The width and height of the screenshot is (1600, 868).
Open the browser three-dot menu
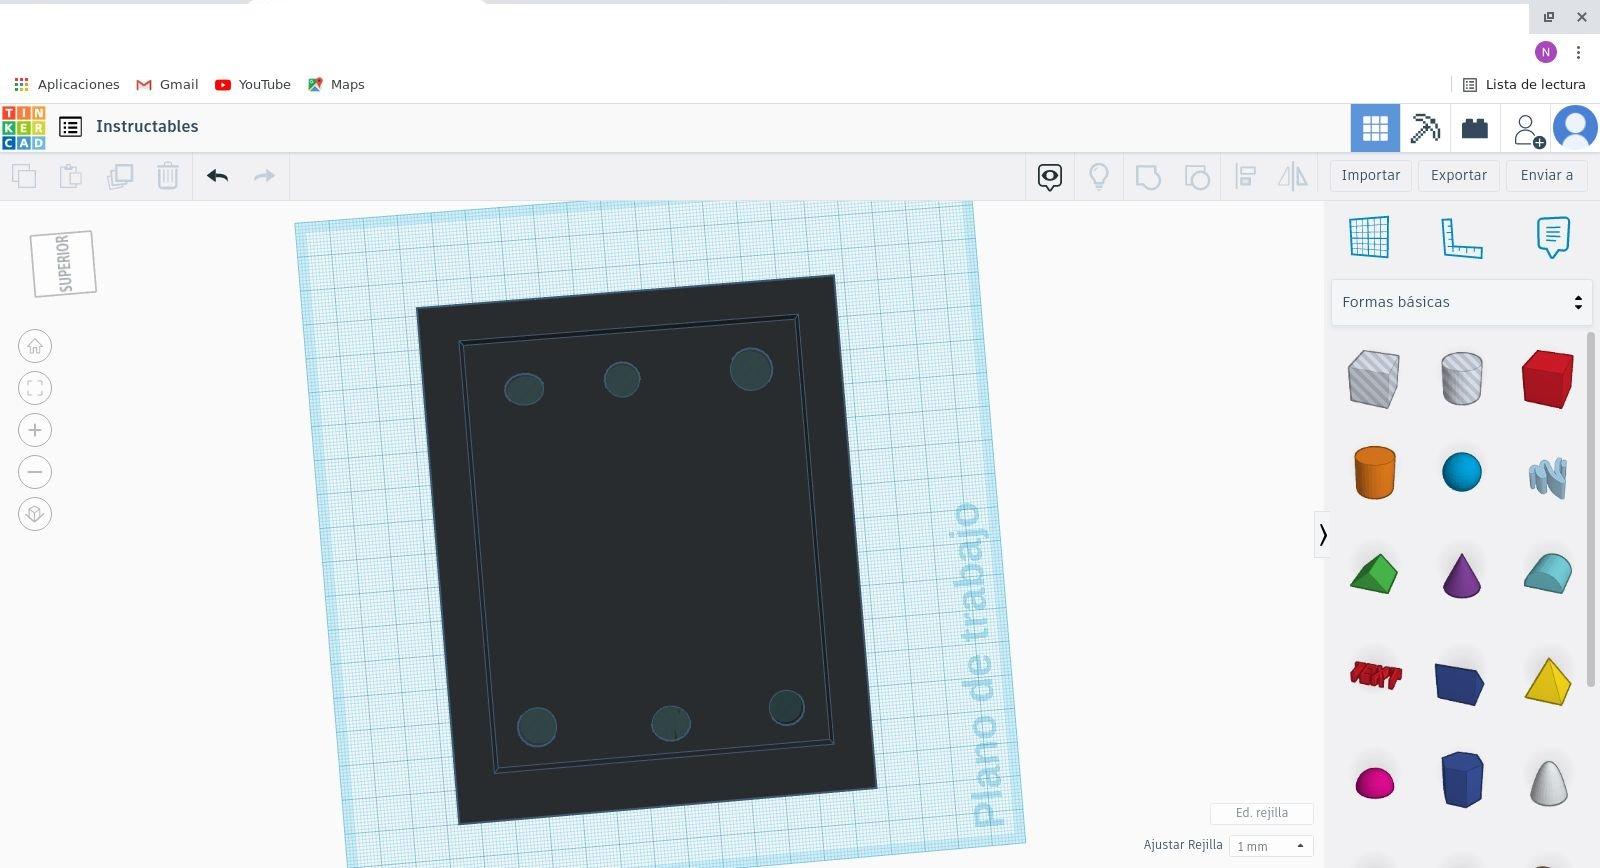[1579, 52]
